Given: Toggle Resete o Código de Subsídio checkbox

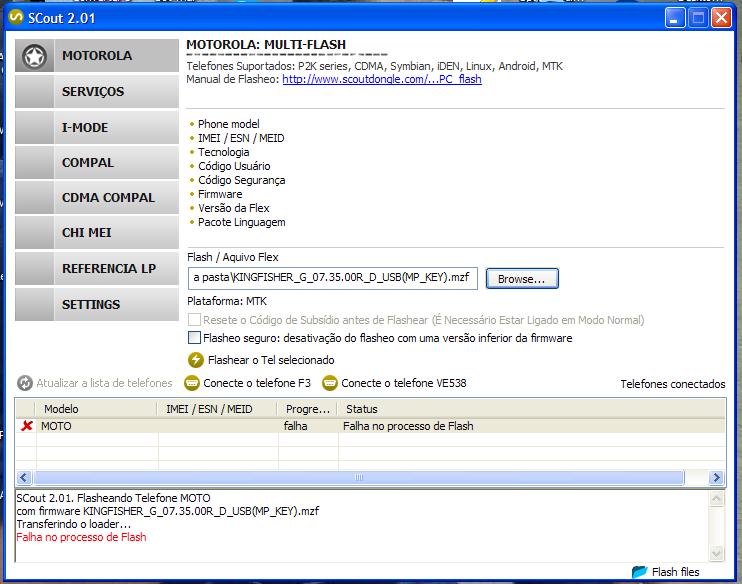Looking at the screenshot, I should 194,320.
